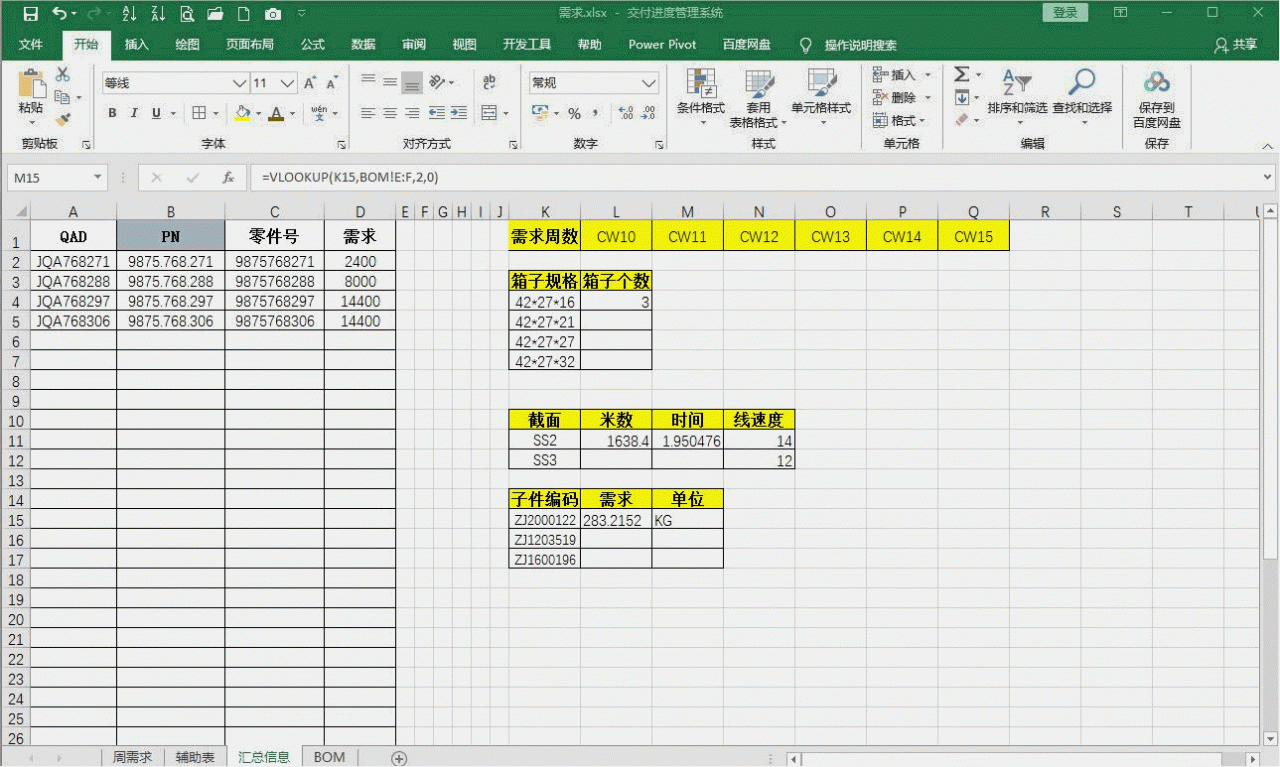
Task: Increase font size with the larger A icon
Action: [311, 83]
